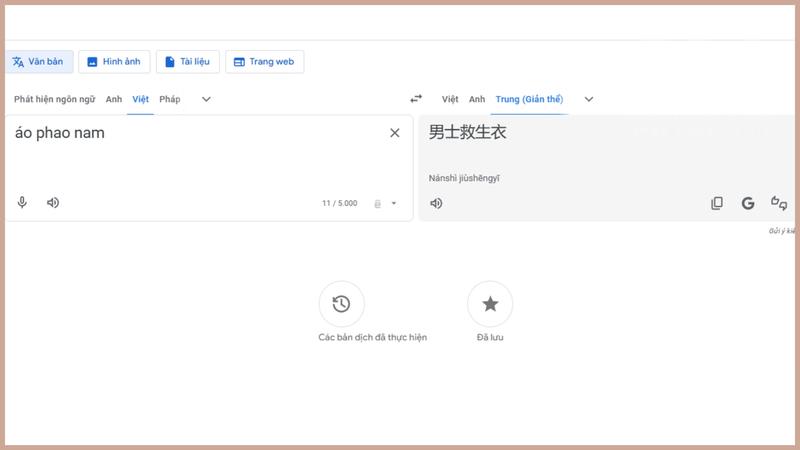This screenshot has height=450, width=800.
Task: Select Pháp as source language
Action: tap(170, 99)
